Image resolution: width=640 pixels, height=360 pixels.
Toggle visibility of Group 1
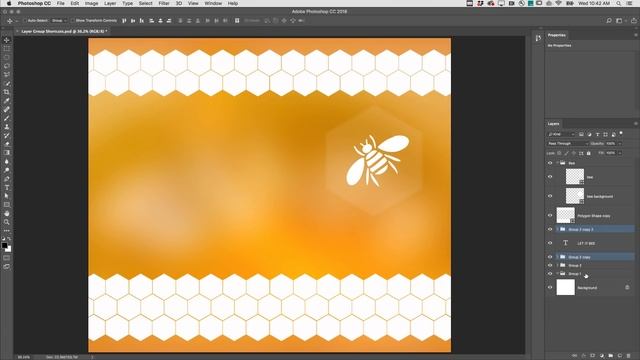click(x=550, y=273)
